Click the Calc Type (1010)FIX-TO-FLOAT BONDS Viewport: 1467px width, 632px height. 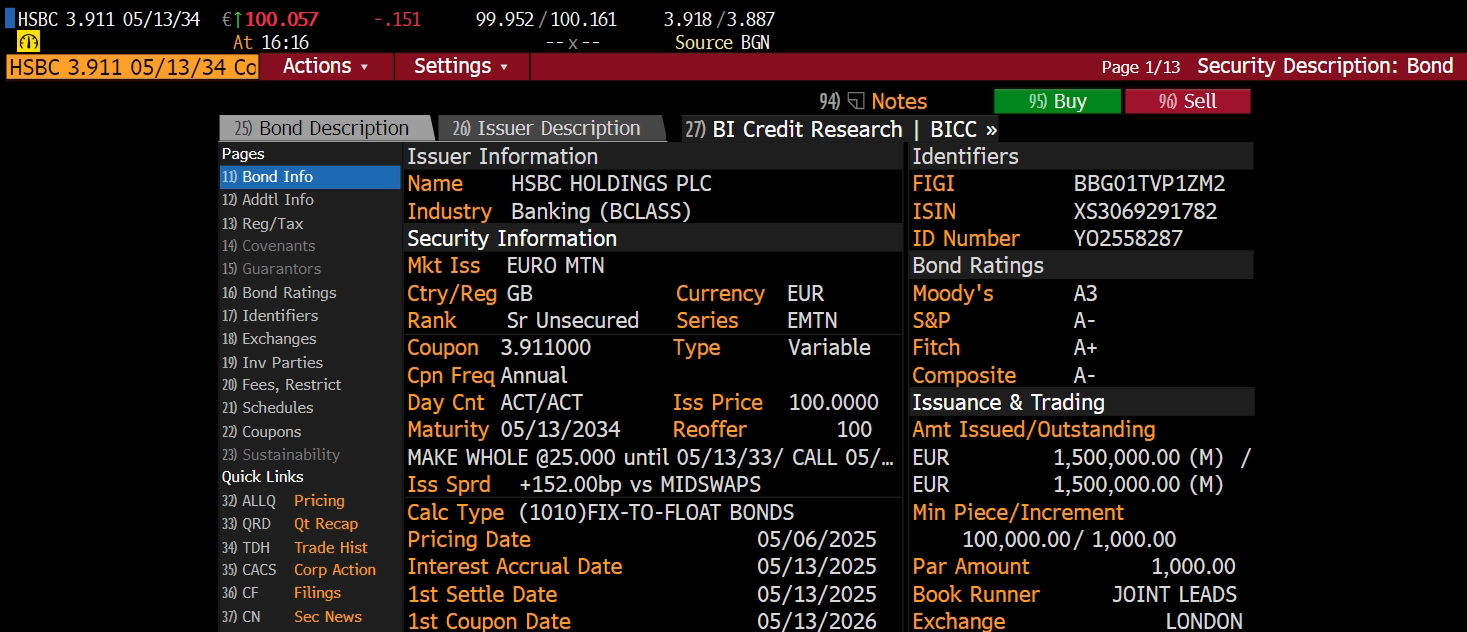pos(656,513)
